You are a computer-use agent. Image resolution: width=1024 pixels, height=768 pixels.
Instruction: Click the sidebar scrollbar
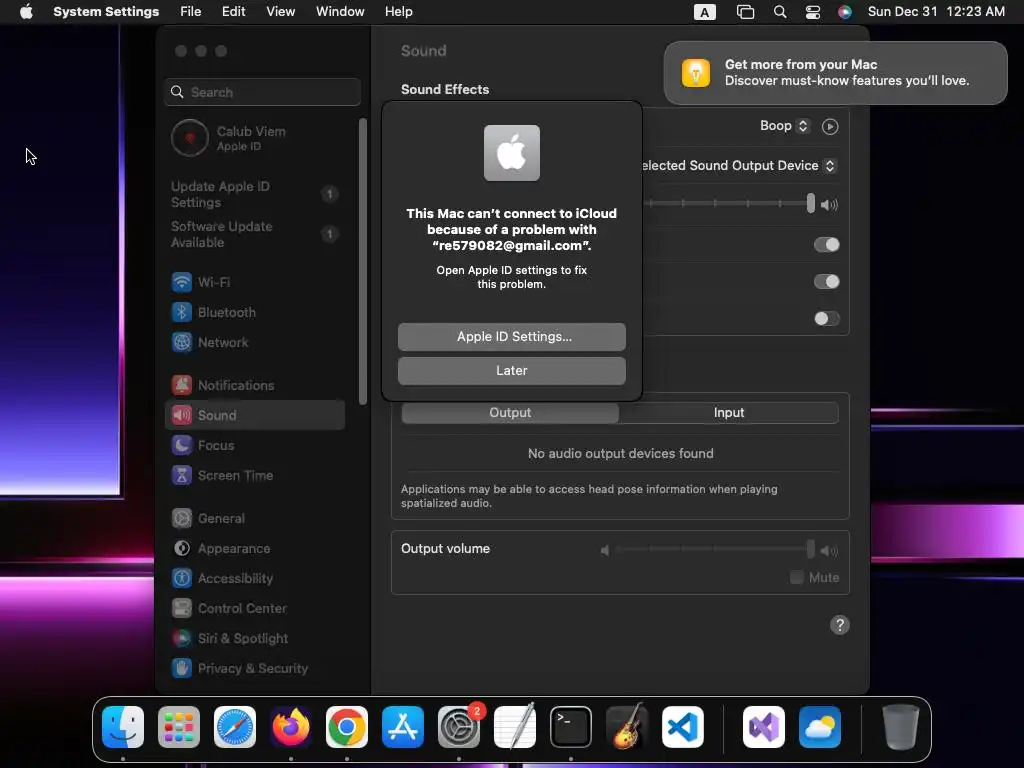(x=363, y=261)
